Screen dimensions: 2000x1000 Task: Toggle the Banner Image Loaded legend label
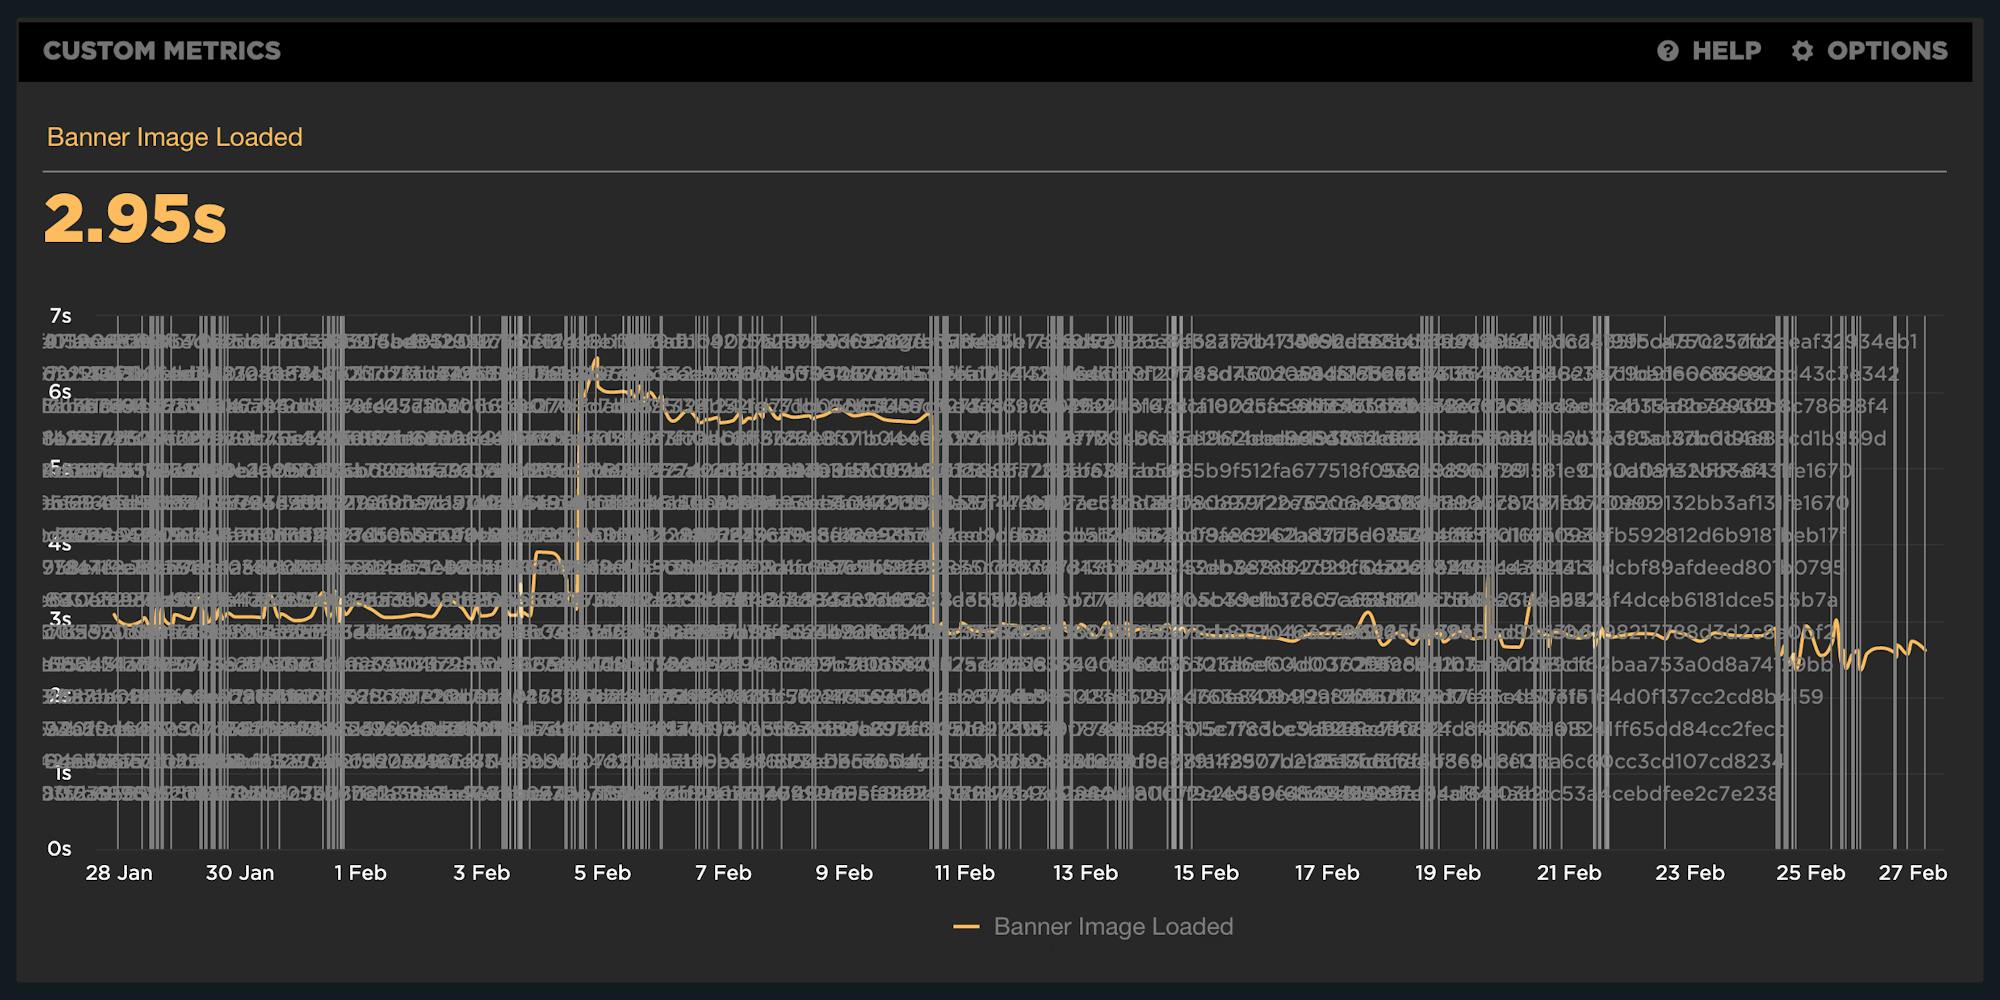point(1112,927)
